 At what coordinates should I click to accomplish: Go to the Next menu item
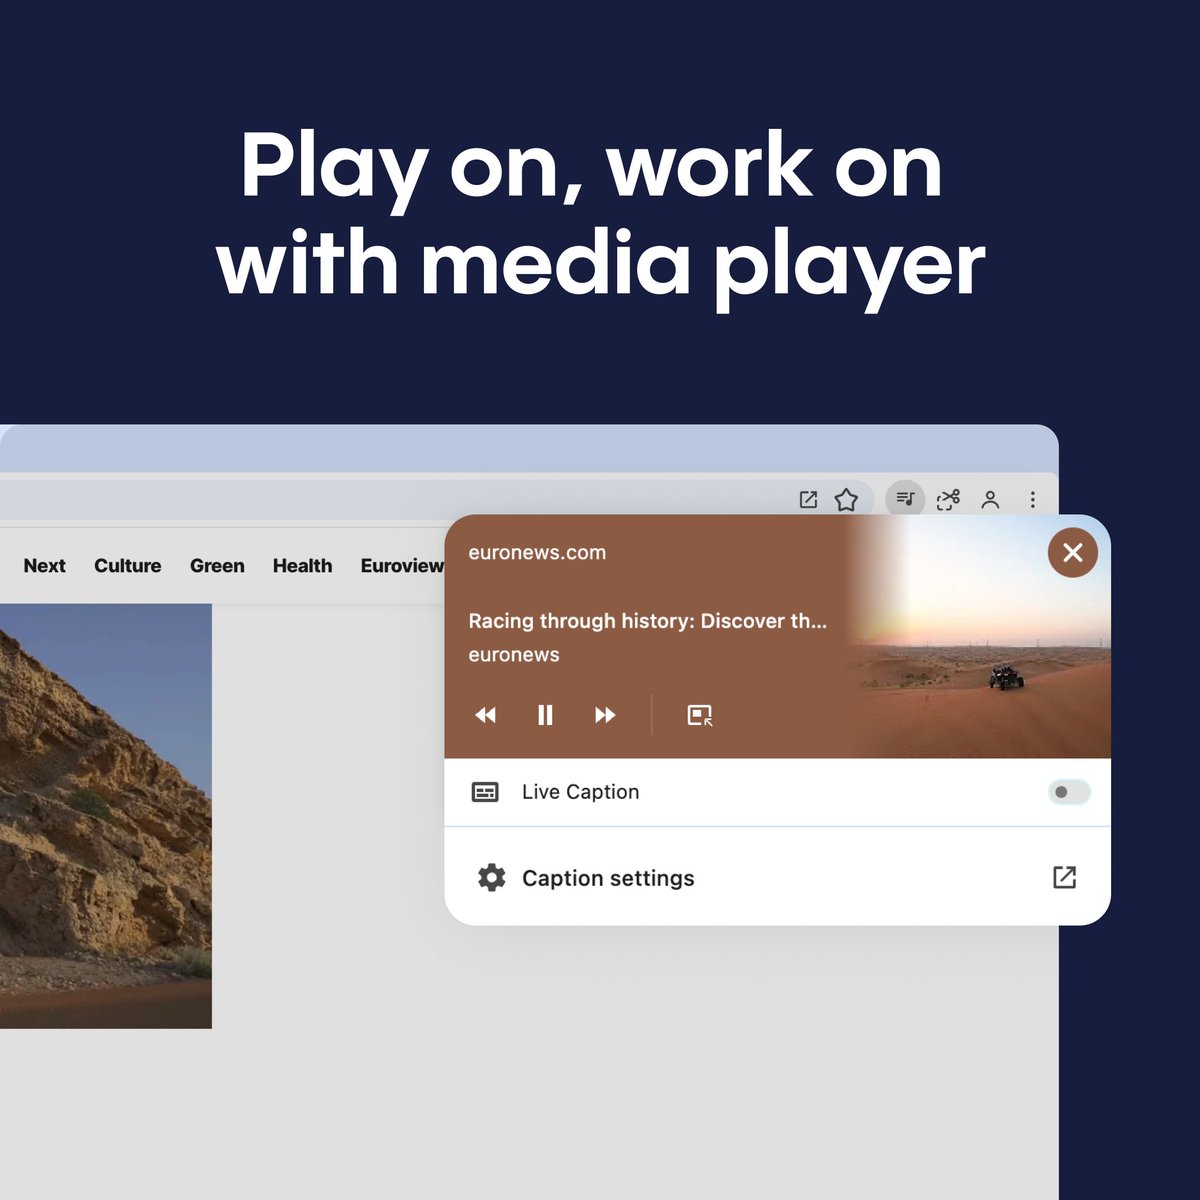(x=44, y=565)
